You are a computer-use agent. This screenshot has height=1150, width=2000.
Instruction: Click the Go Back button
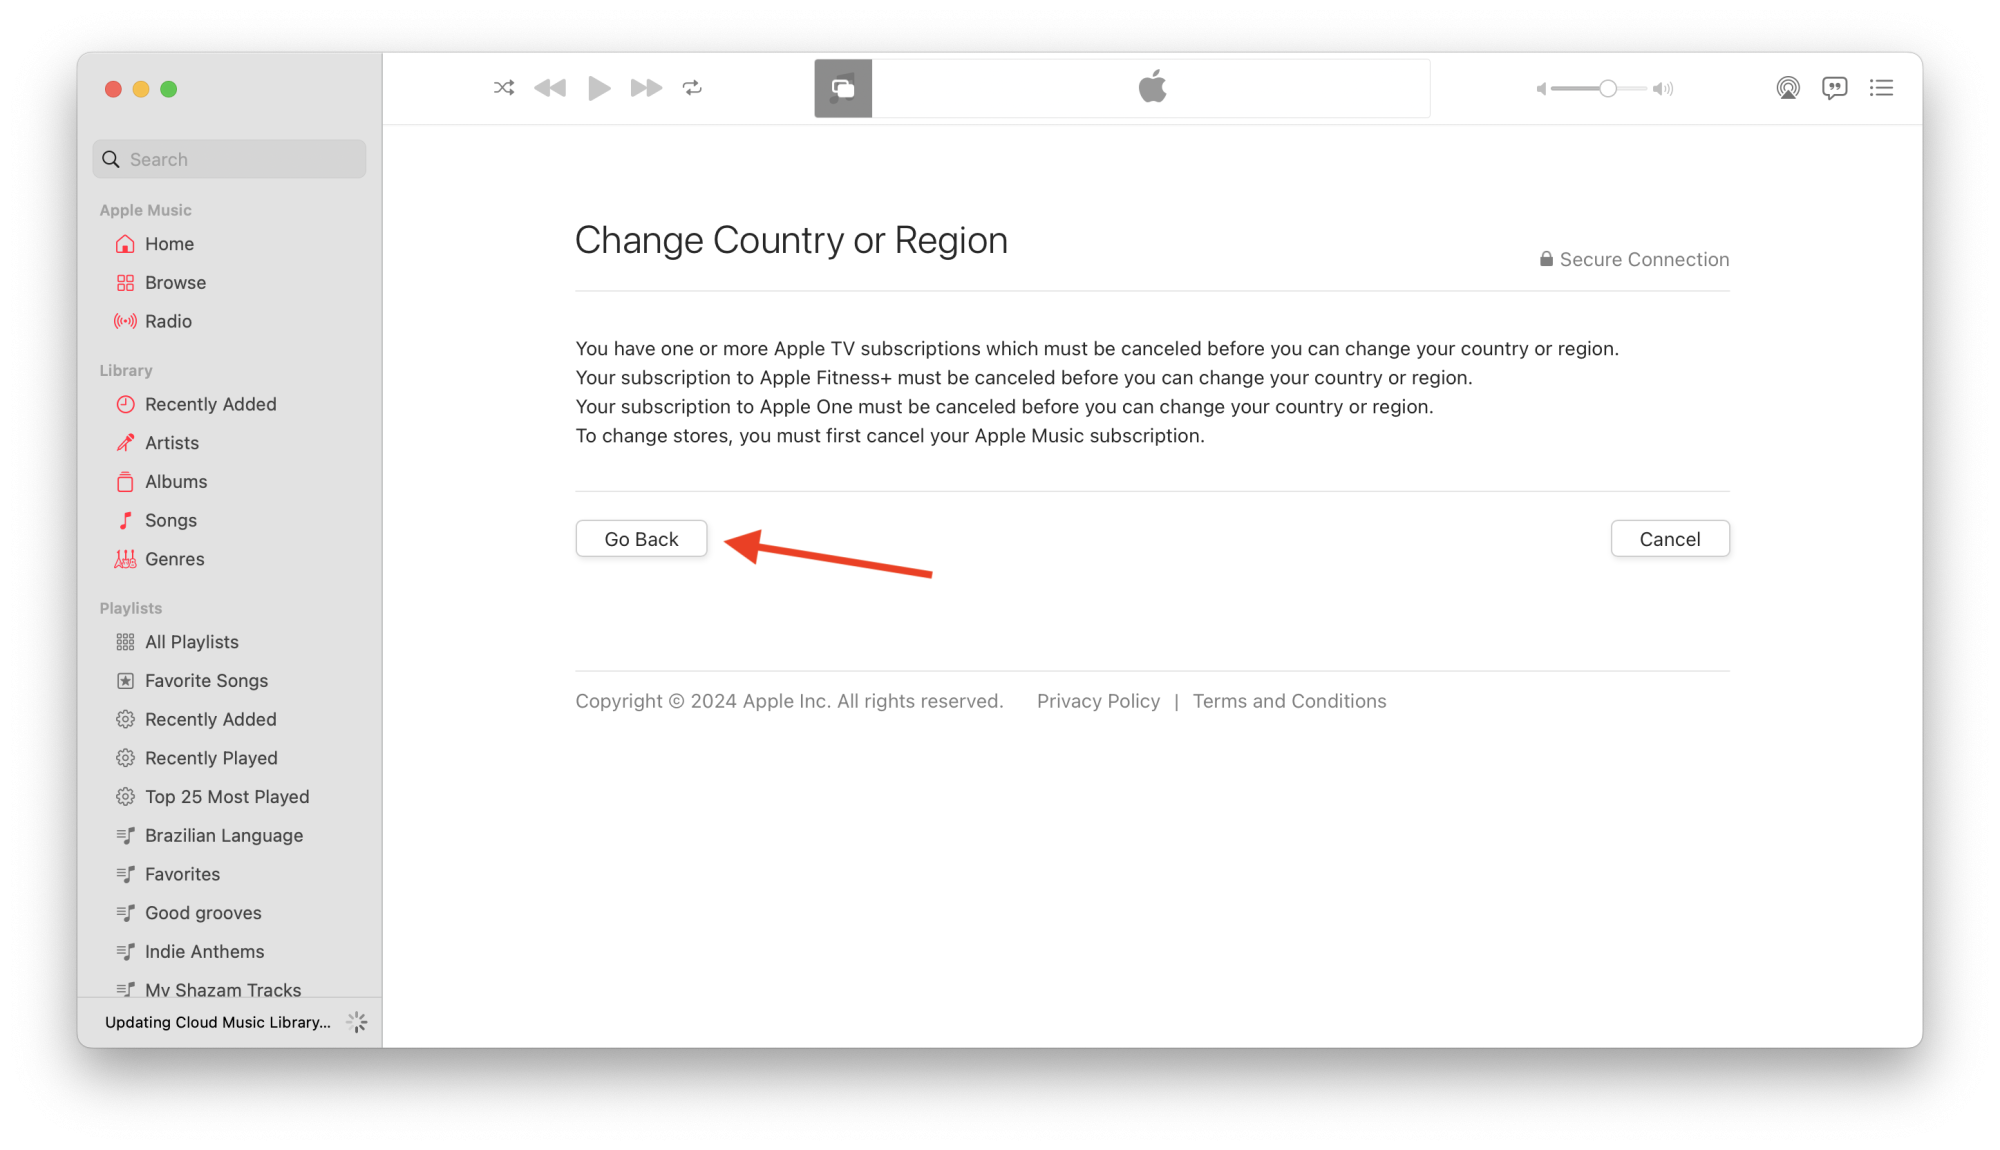[x=641, y=539]
